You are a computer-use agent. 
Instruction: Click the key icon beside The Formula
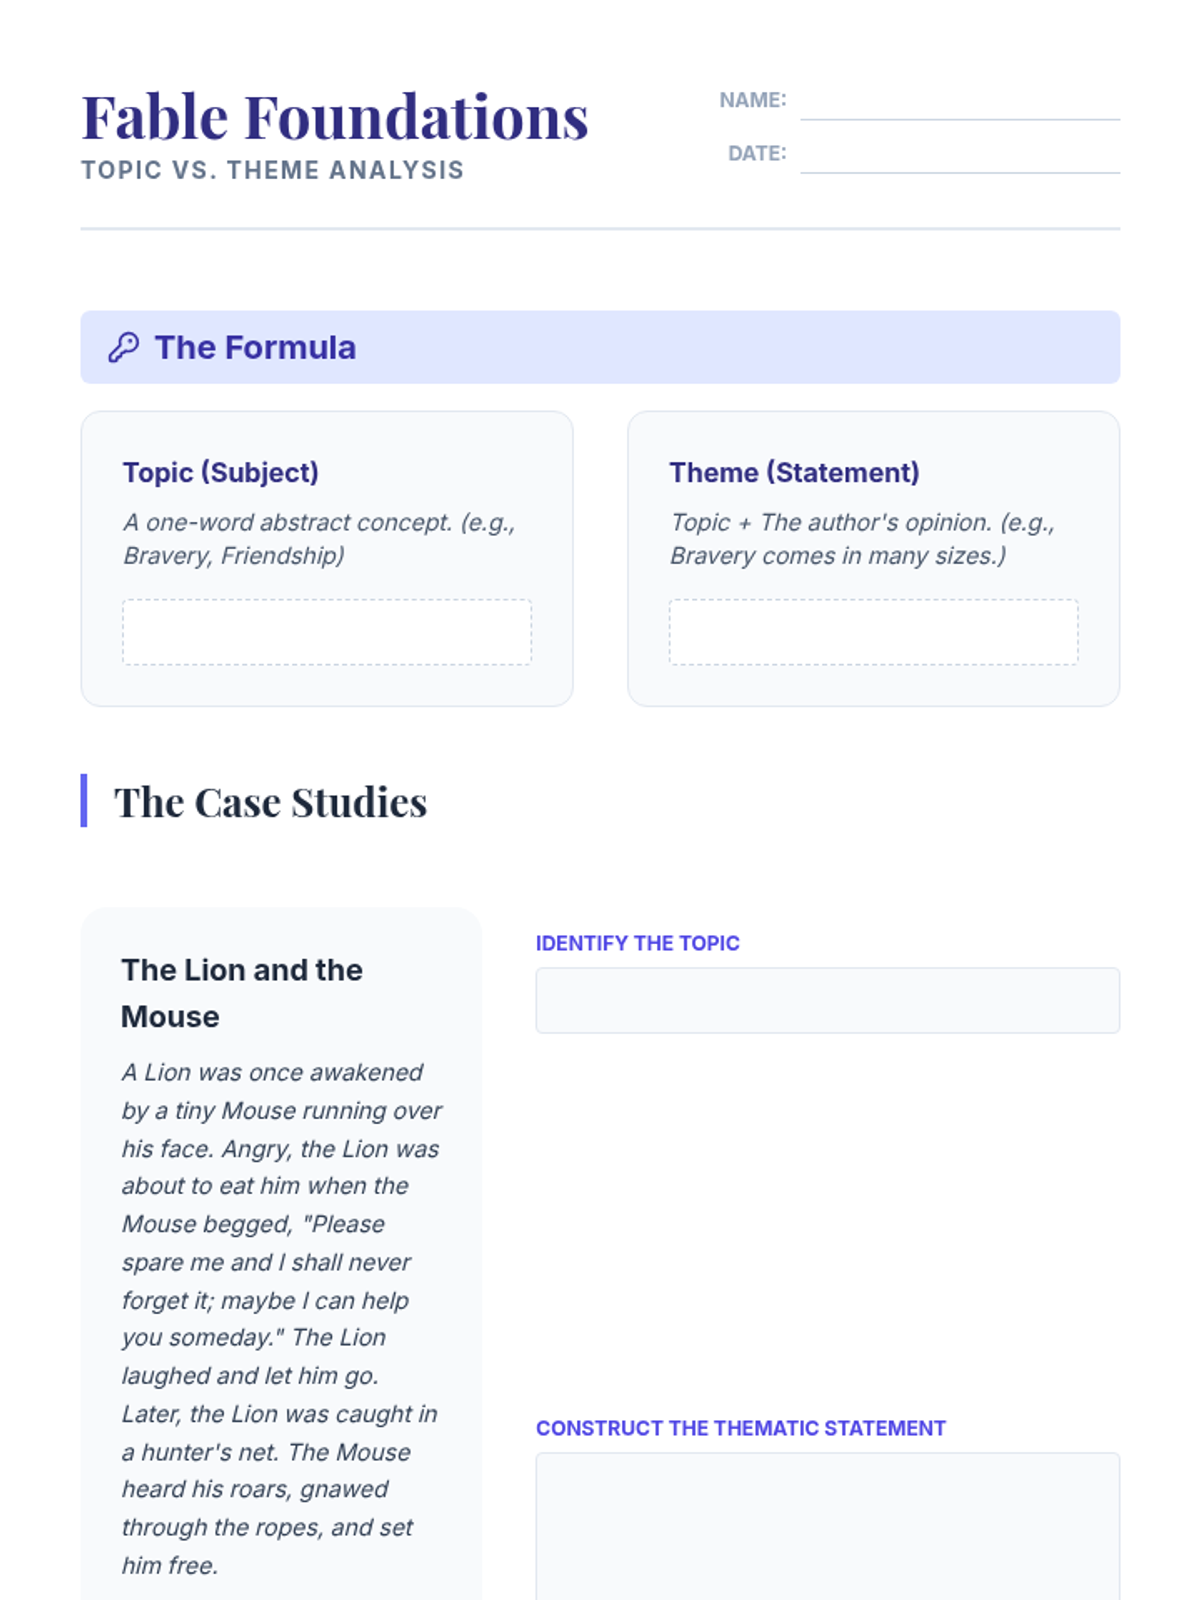coord(124,347)
